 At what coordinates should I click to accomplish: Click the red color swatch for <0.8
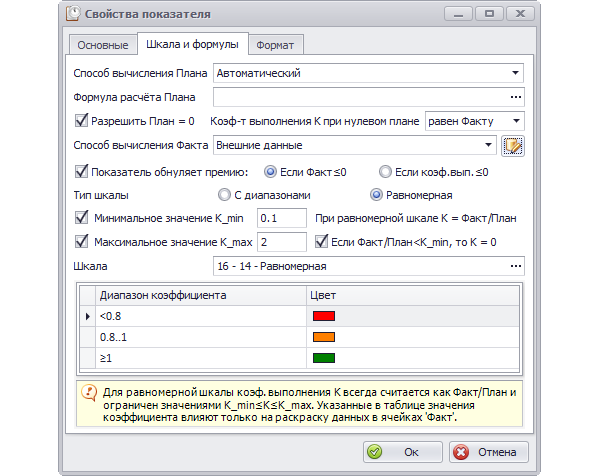(324, 316)
